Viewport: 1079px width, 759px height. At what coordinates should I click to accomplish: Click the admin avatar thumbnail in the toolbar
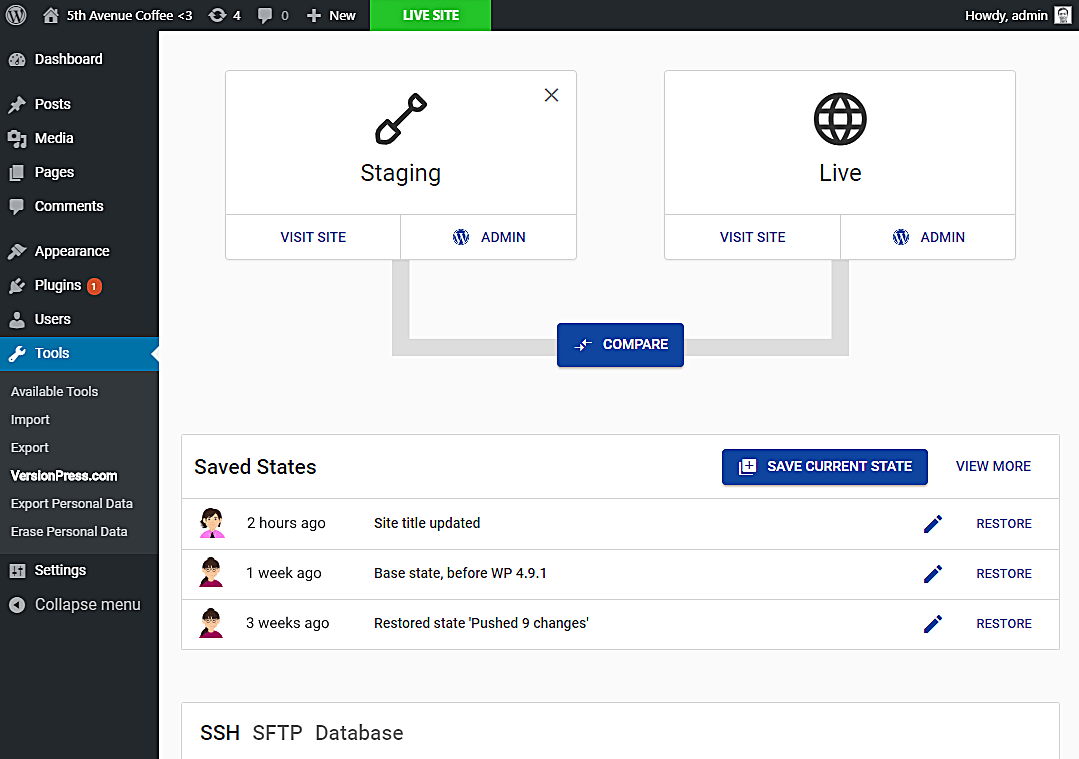[x=1062, y=15]
